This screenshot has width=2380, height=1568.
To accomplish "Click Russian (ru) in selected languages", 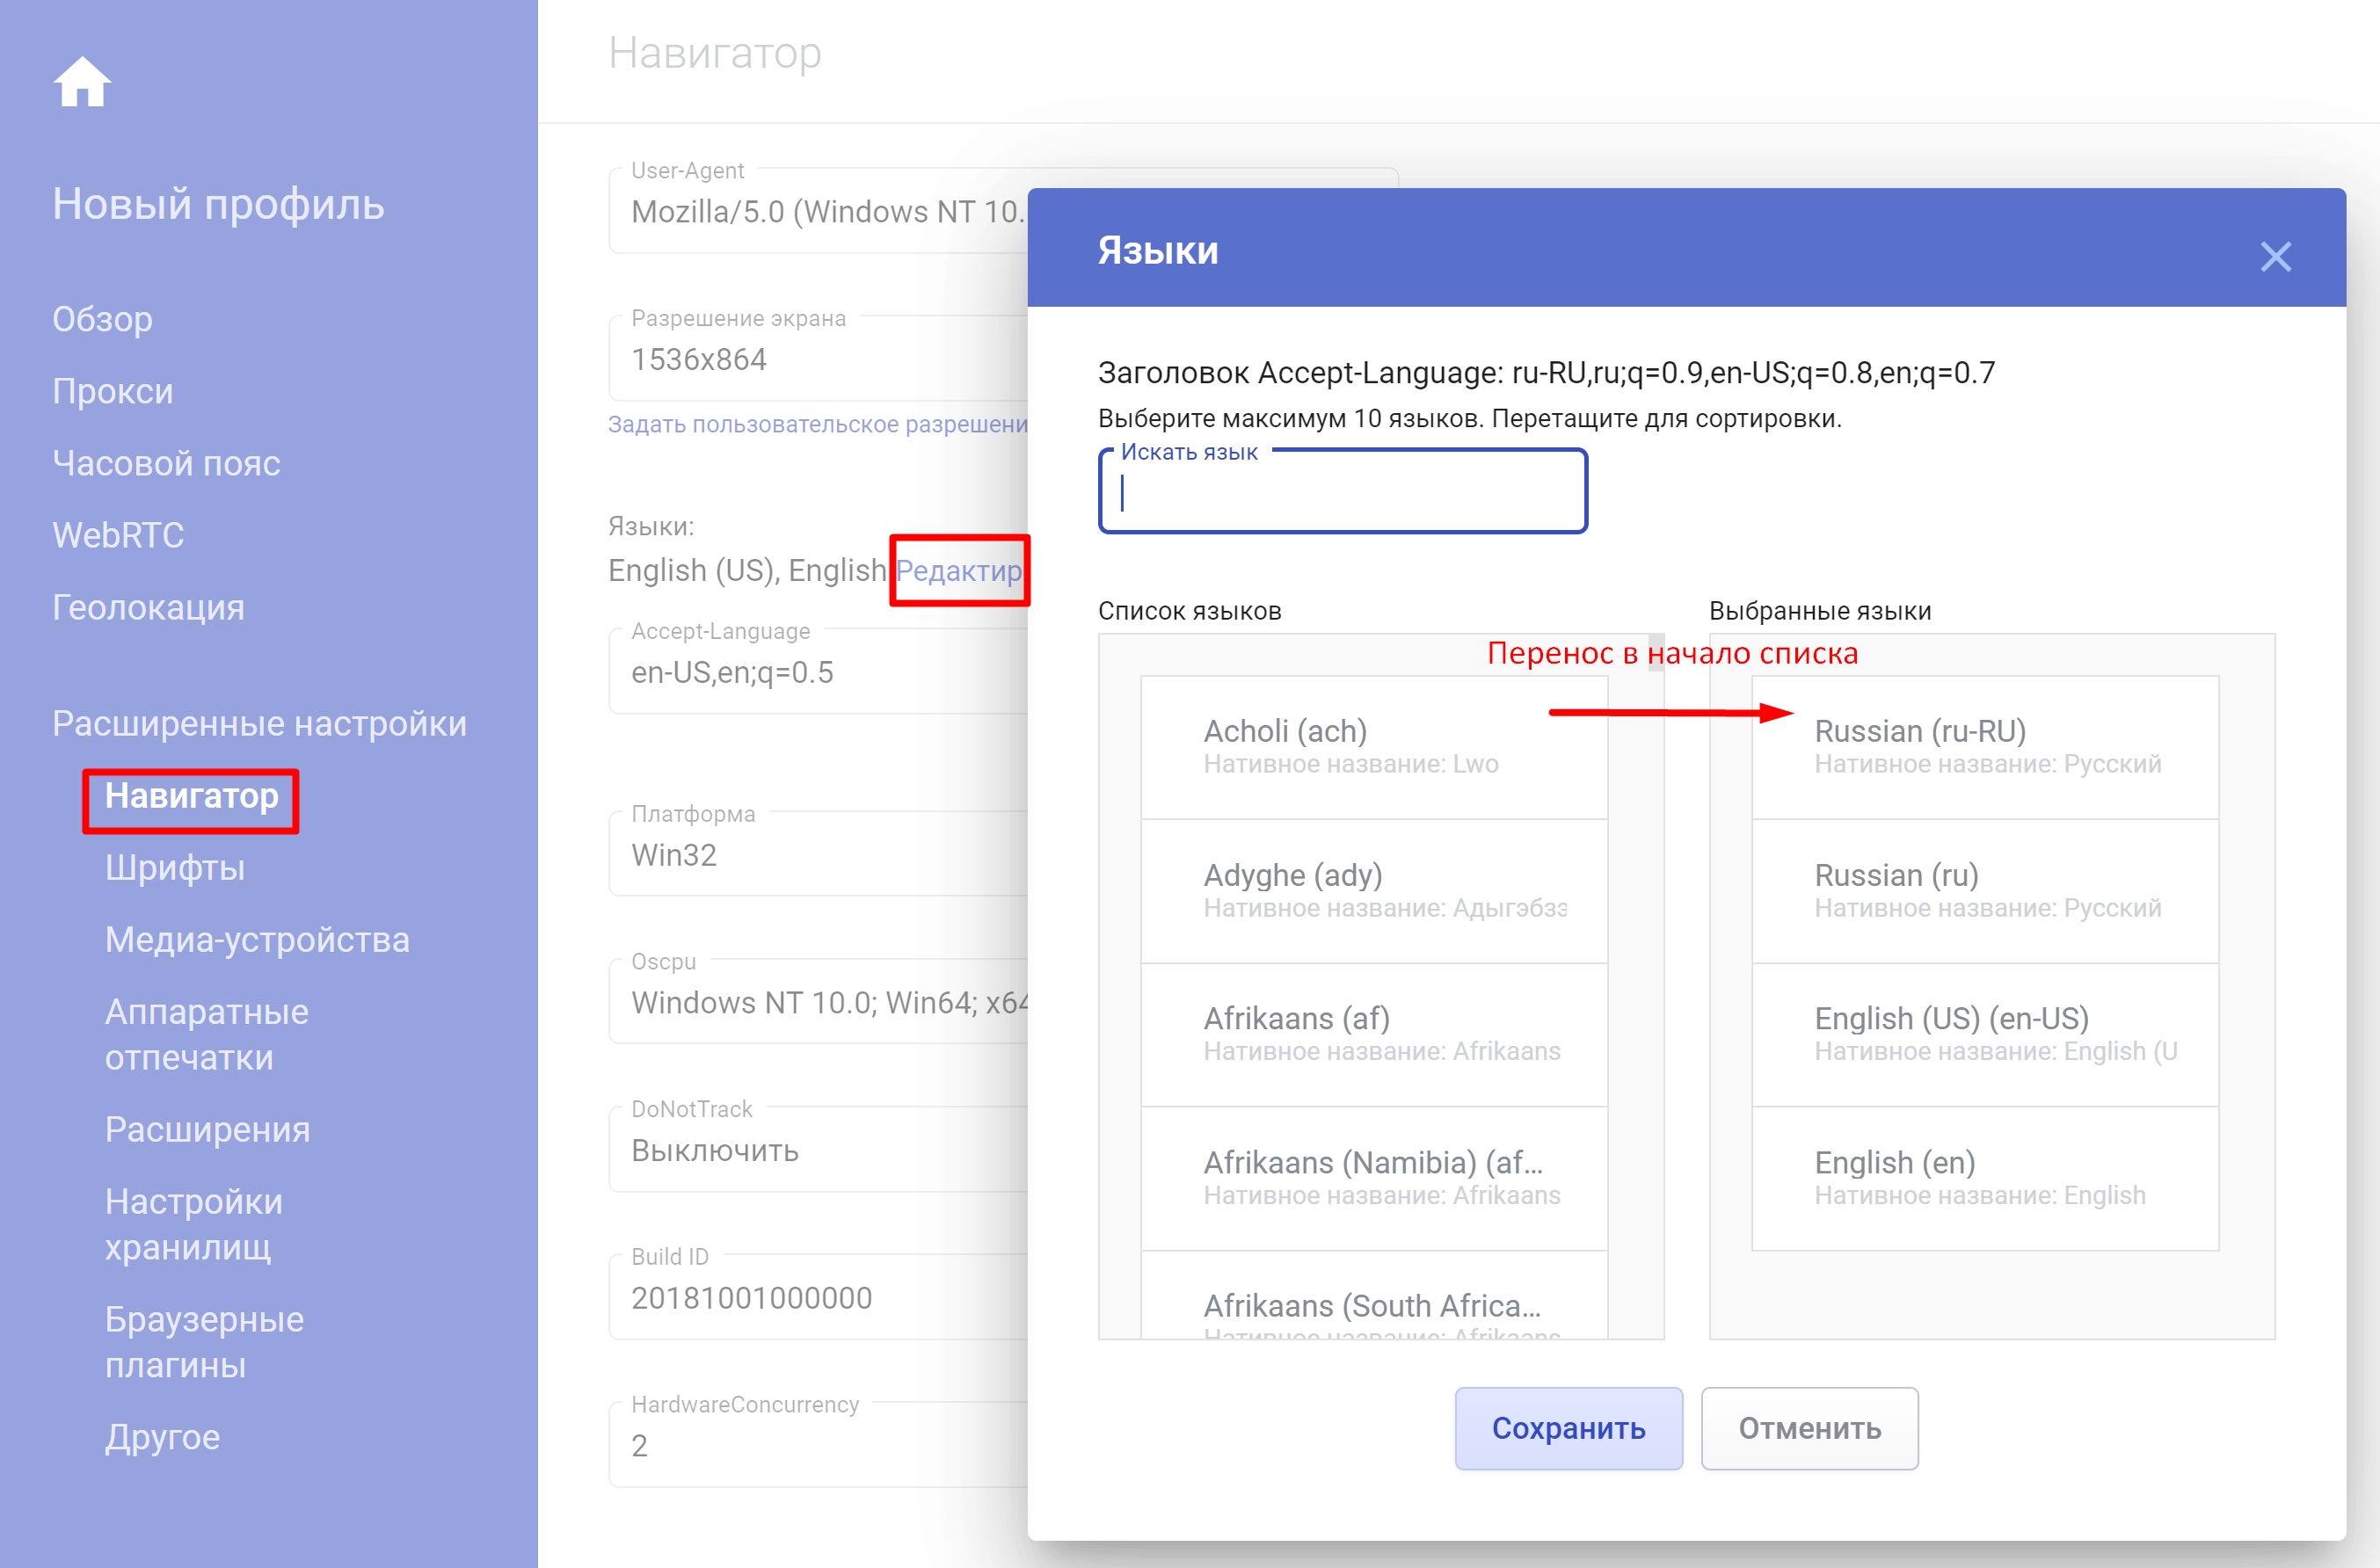I will point(1984,891).
